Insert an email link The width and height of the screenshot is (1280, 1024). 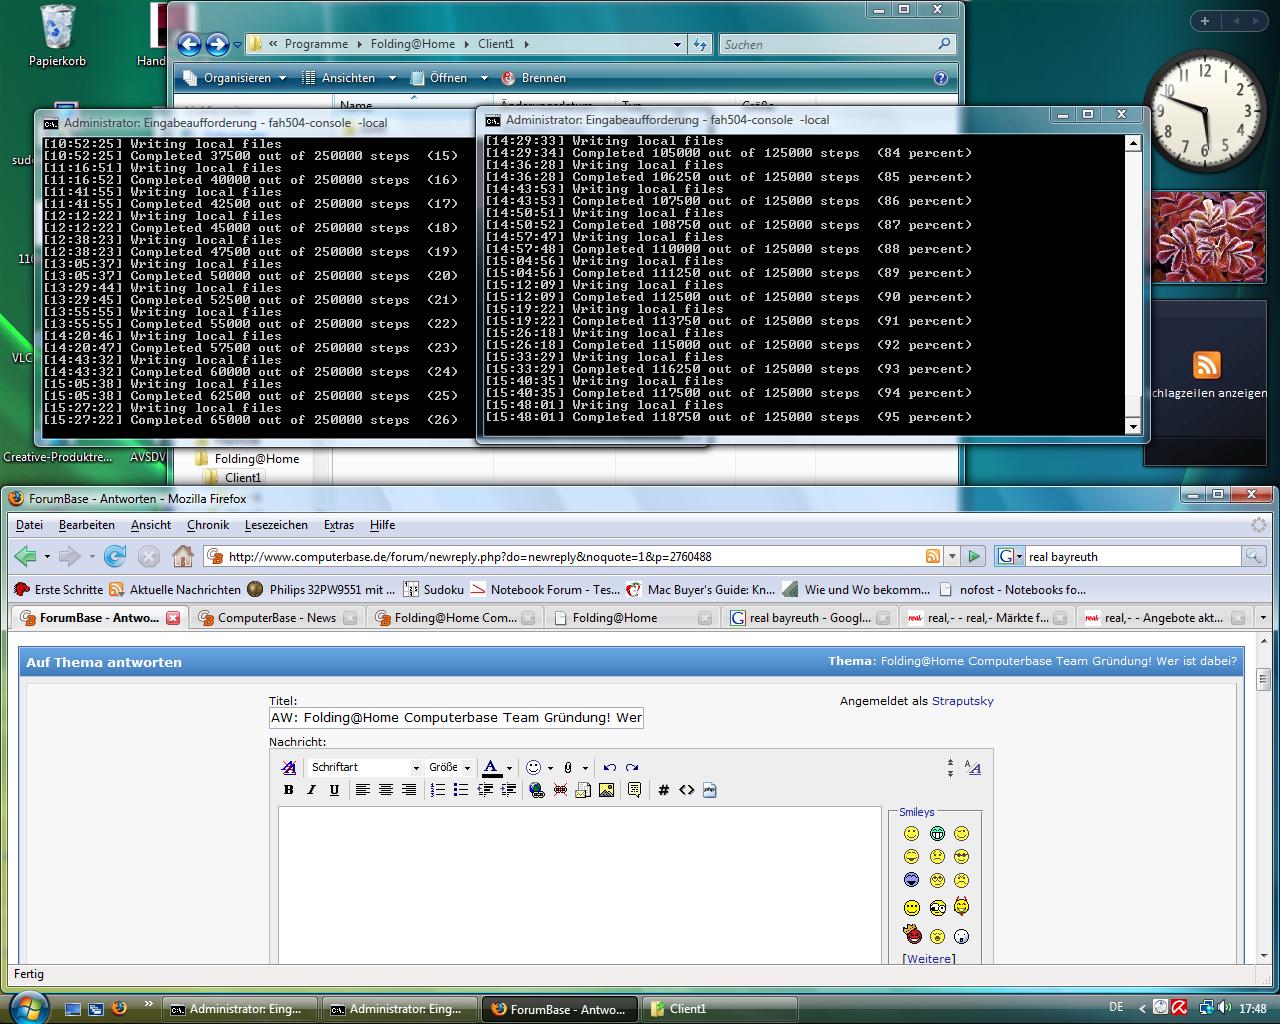point(583,790)
